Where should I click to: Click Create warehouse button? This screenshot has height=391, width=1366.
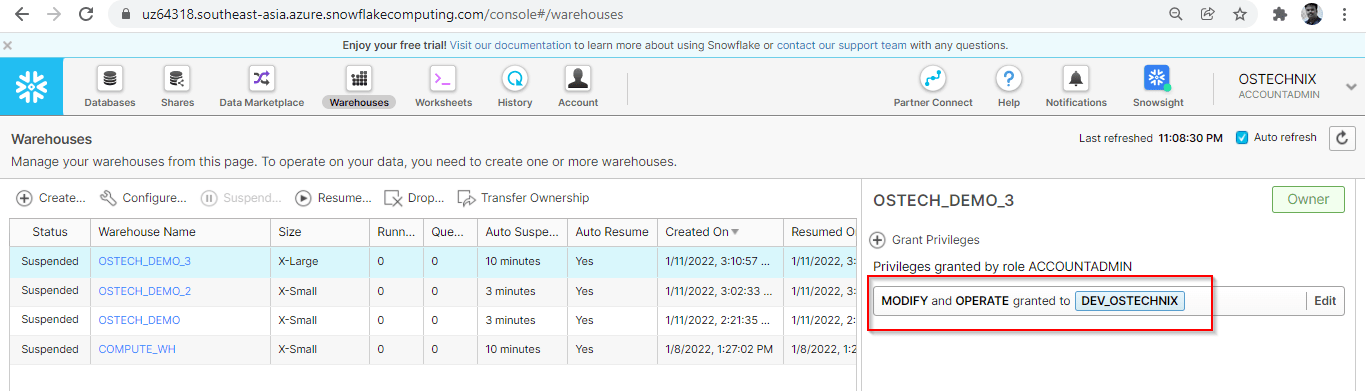coord(51,198)
